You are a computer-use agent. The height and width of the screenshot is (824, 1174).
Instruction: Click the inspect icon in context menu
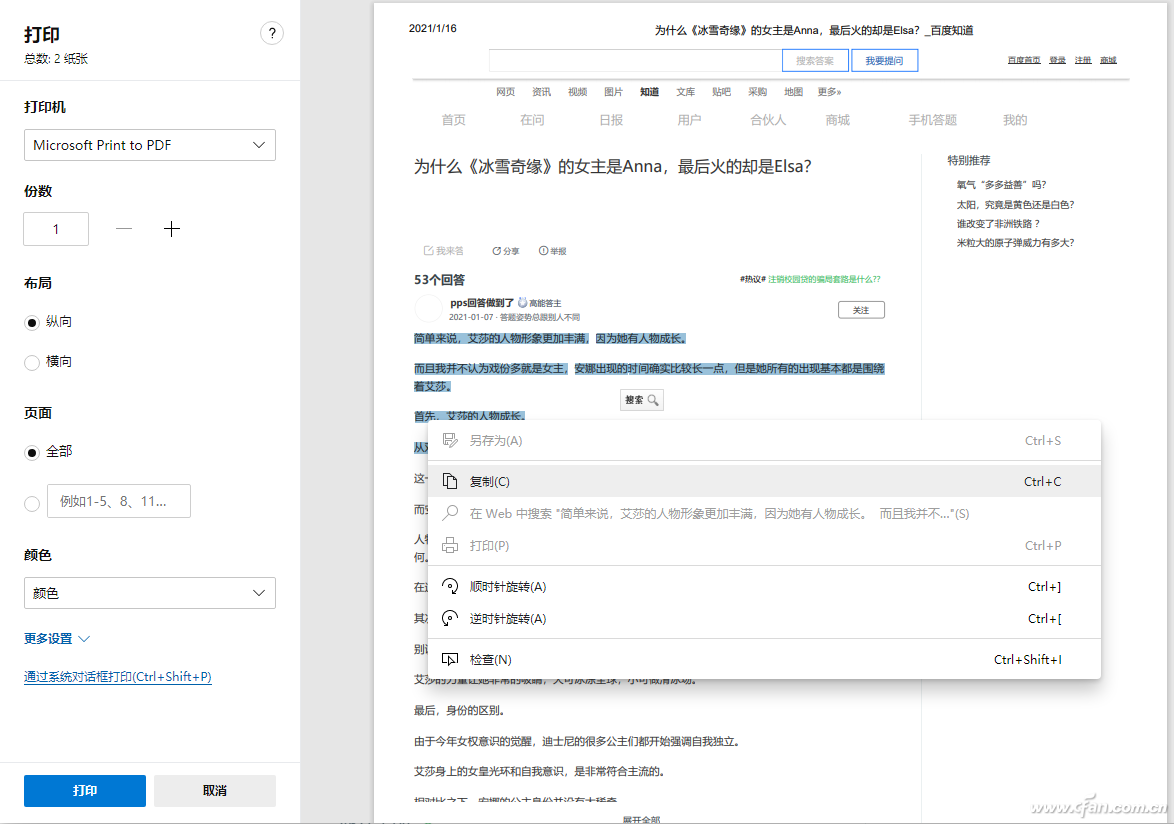[450, 659]
